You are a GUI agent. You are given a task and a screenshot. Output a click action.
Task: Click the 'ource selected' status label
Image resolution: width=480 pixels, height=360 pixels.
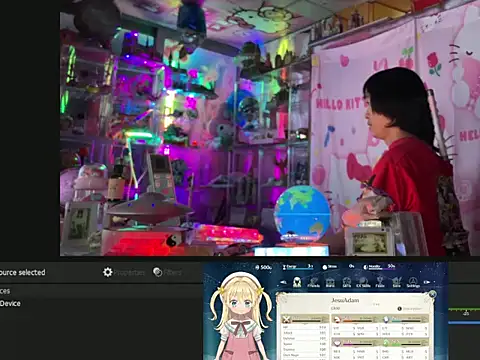23,272
